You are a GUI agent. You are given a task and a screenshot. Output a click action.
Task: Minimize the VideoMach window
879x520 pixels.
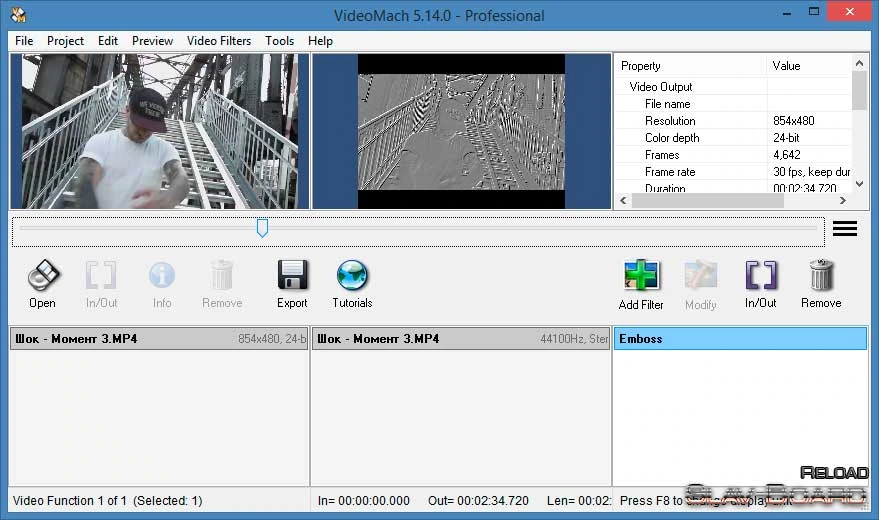pos(787,12)
